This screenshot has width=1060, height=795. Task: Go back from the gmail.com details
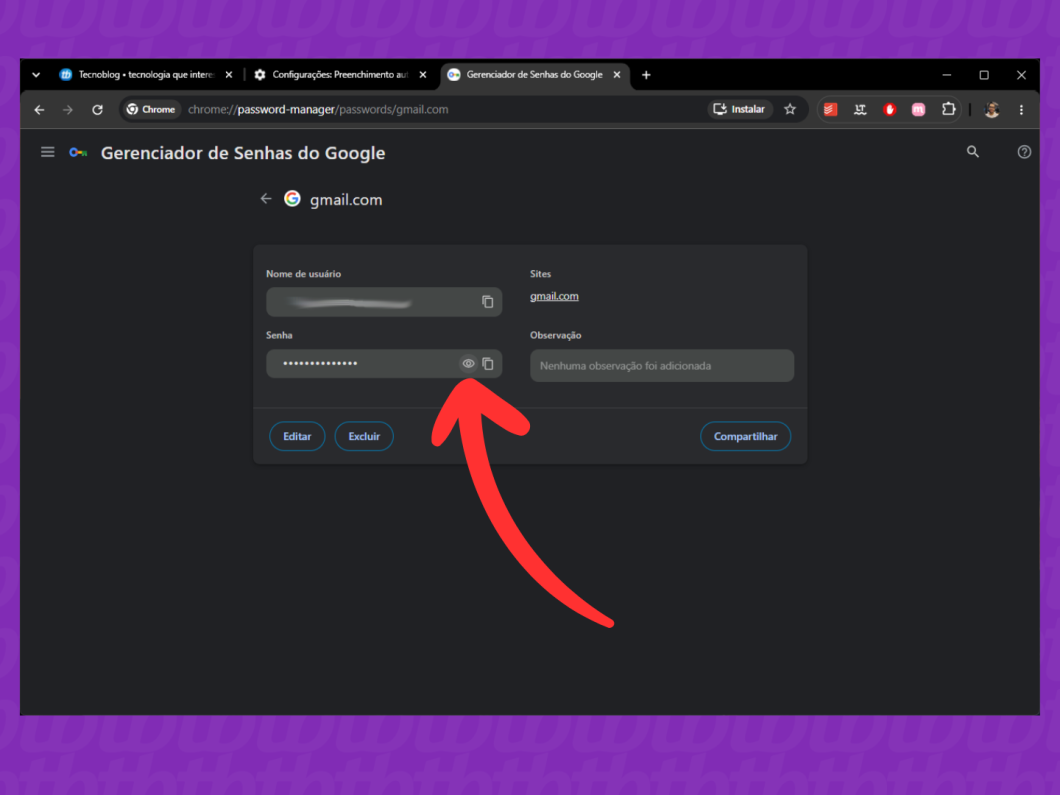(x=266, y=199)
